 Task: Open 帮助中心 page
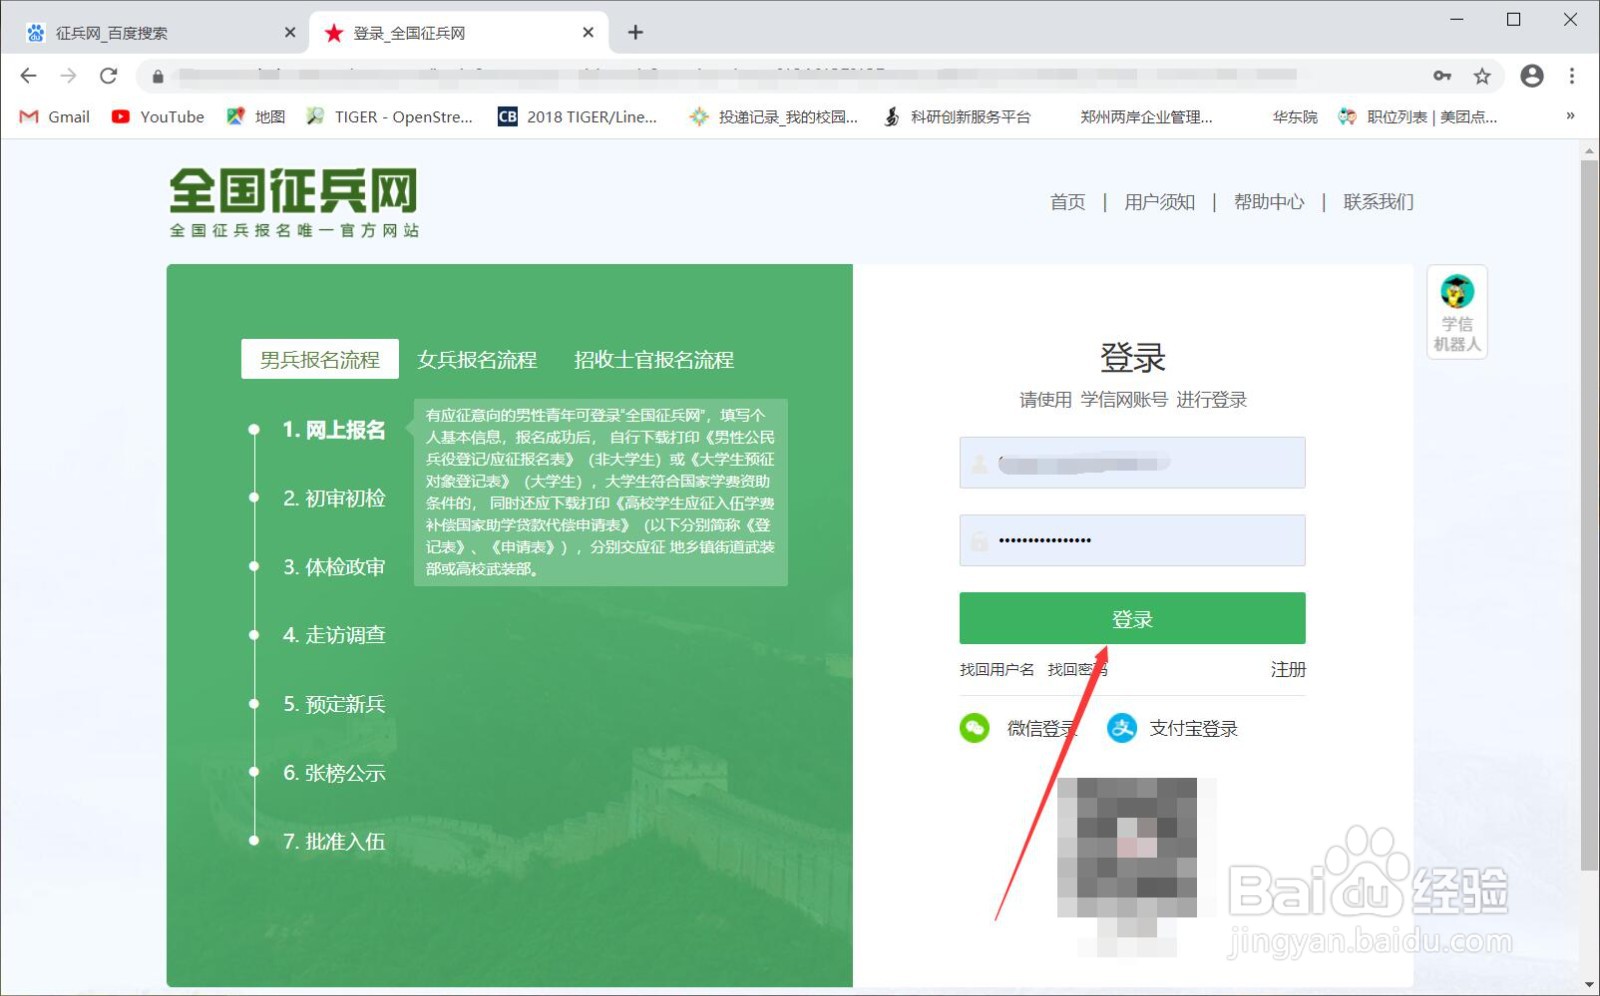tap(1269, 202)
